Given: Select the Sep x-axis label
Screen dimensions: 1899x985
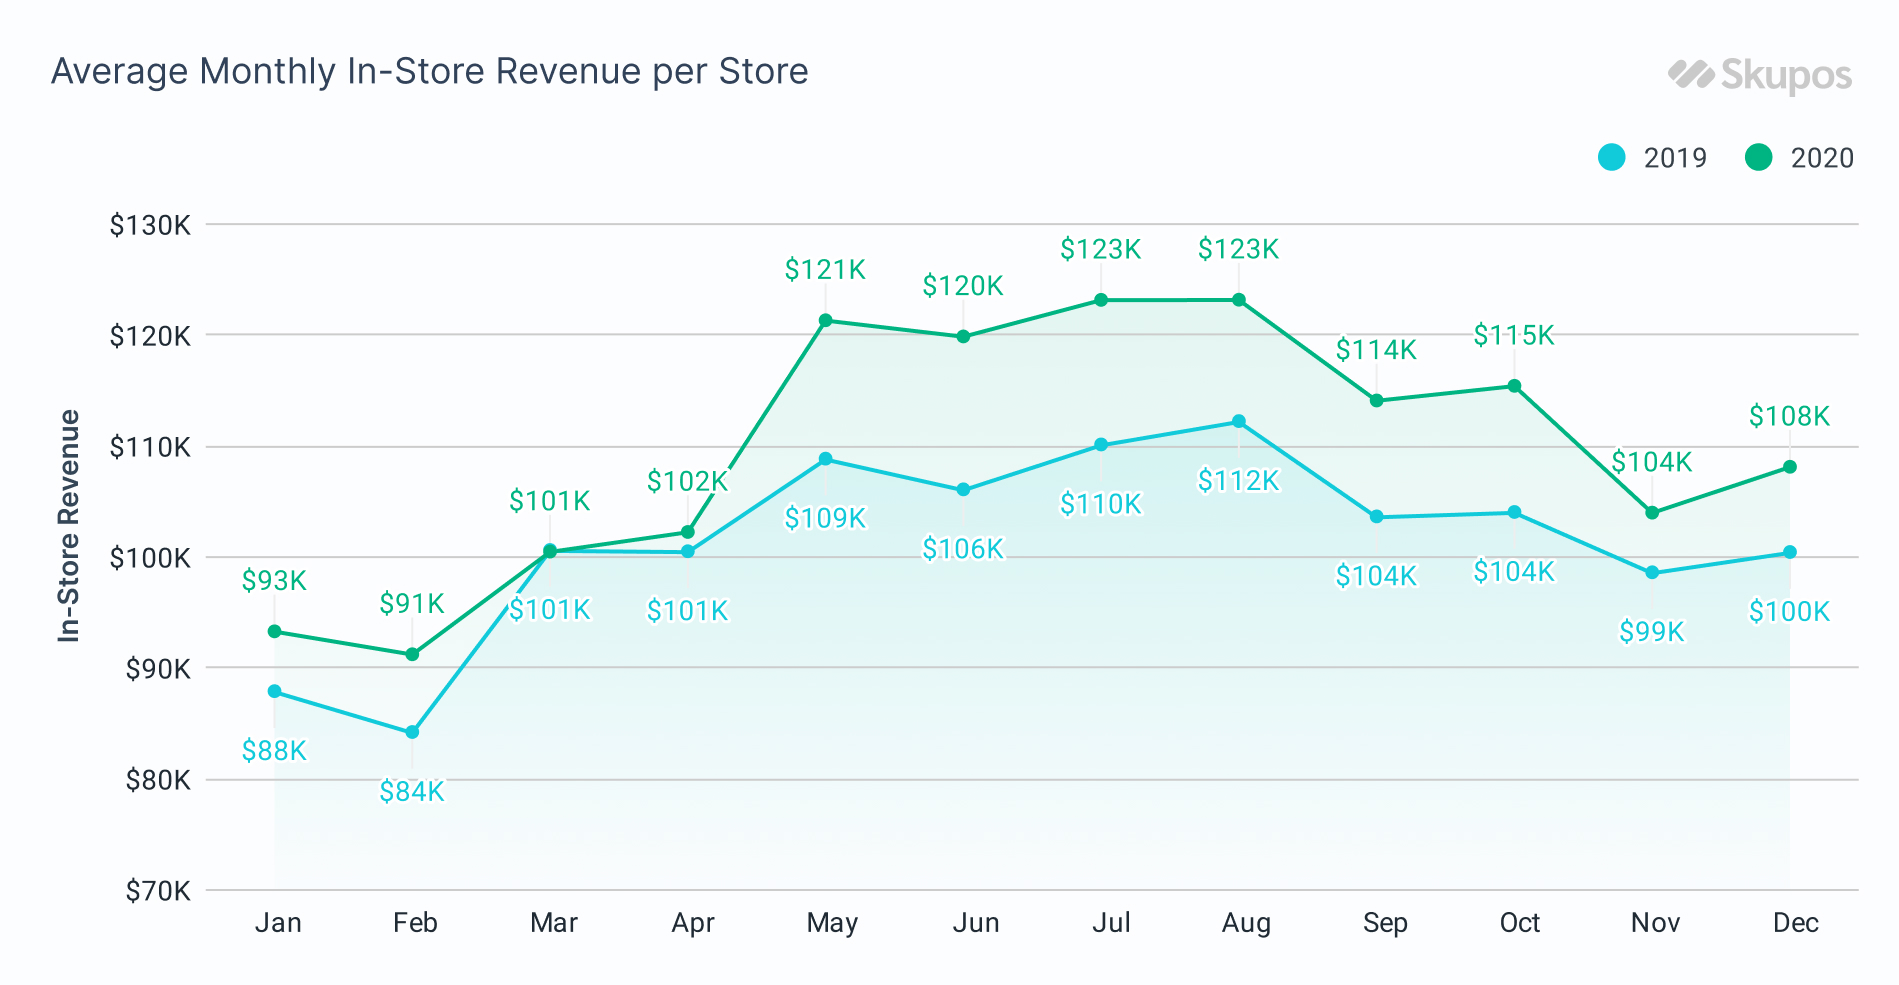Looking at the screenshot, I should (x=1385, y=924).
